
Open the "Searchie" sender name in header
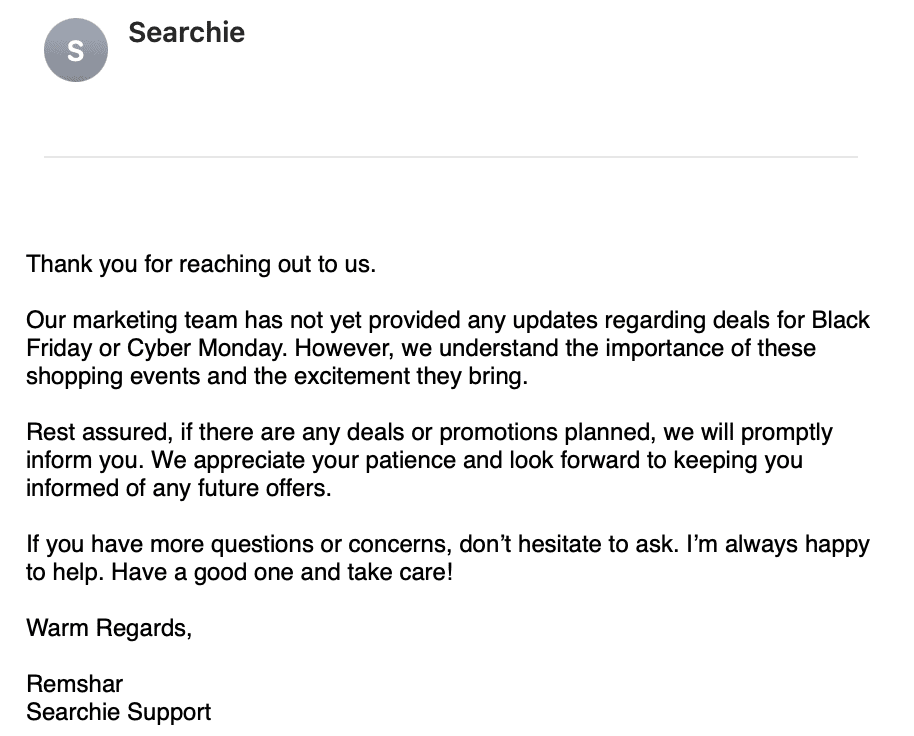click(187, 32)
